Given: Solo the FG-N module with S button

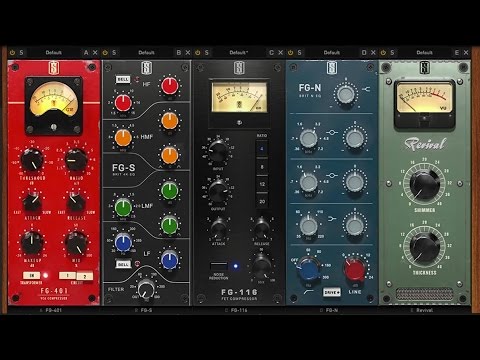Looking at the screenshot, I should click(x=299, y=53).
